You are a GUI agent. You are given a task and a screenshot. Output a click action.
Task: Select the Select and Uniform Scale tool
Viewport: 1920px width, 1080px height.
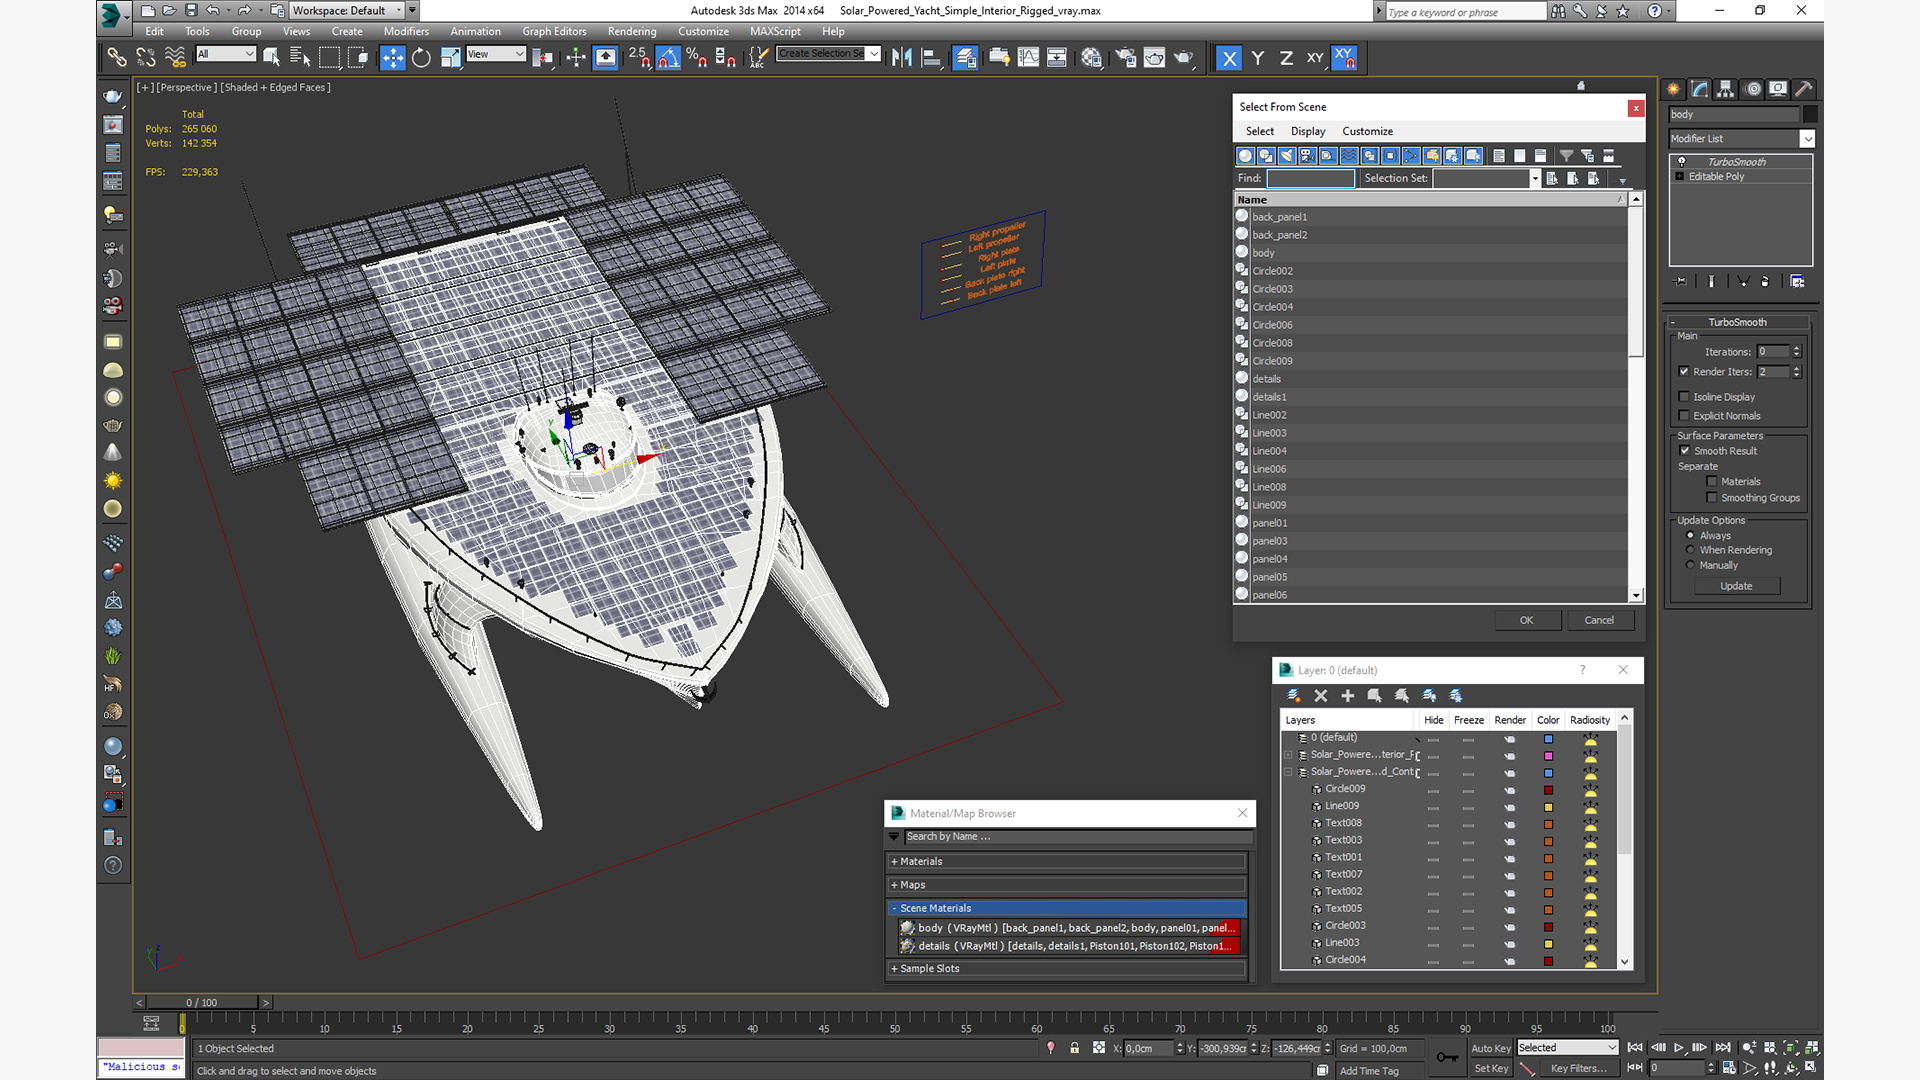[x=450, y=58]
